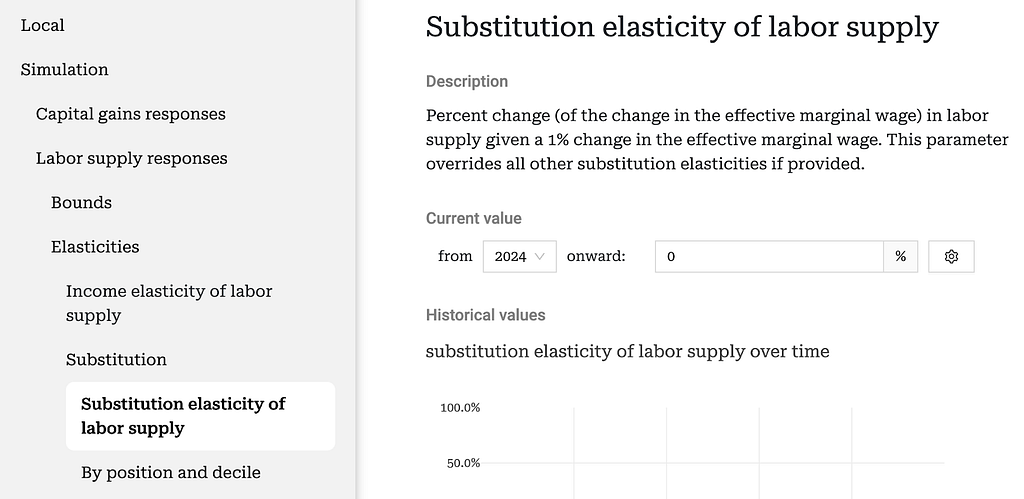Toggle the Substitution sidebar group
1024x499 pixels.
pos(116,359)
